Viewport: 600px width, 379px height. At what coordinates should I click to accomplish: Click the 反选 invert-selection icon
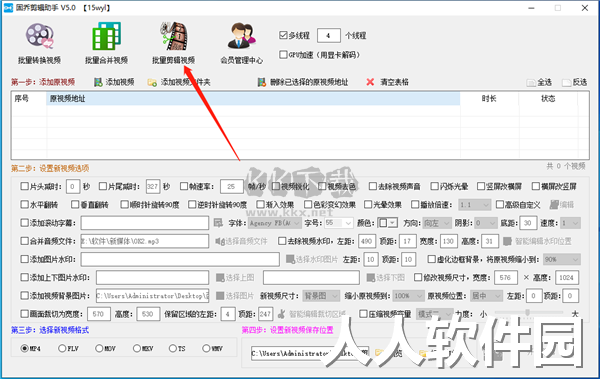pos(566,82)
